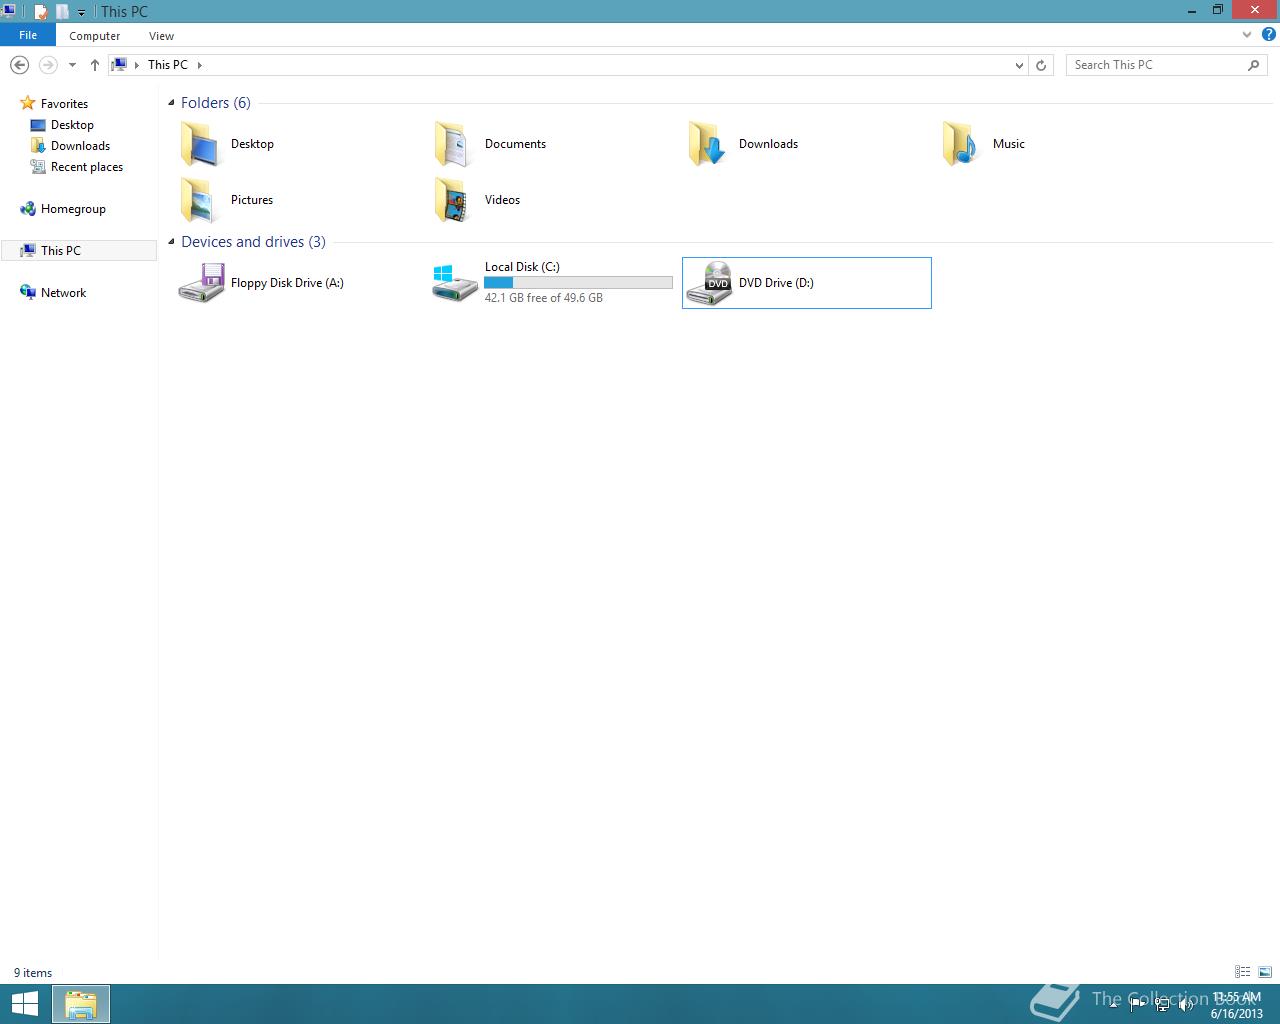
Task: Open the File menu
Action: 28,35
